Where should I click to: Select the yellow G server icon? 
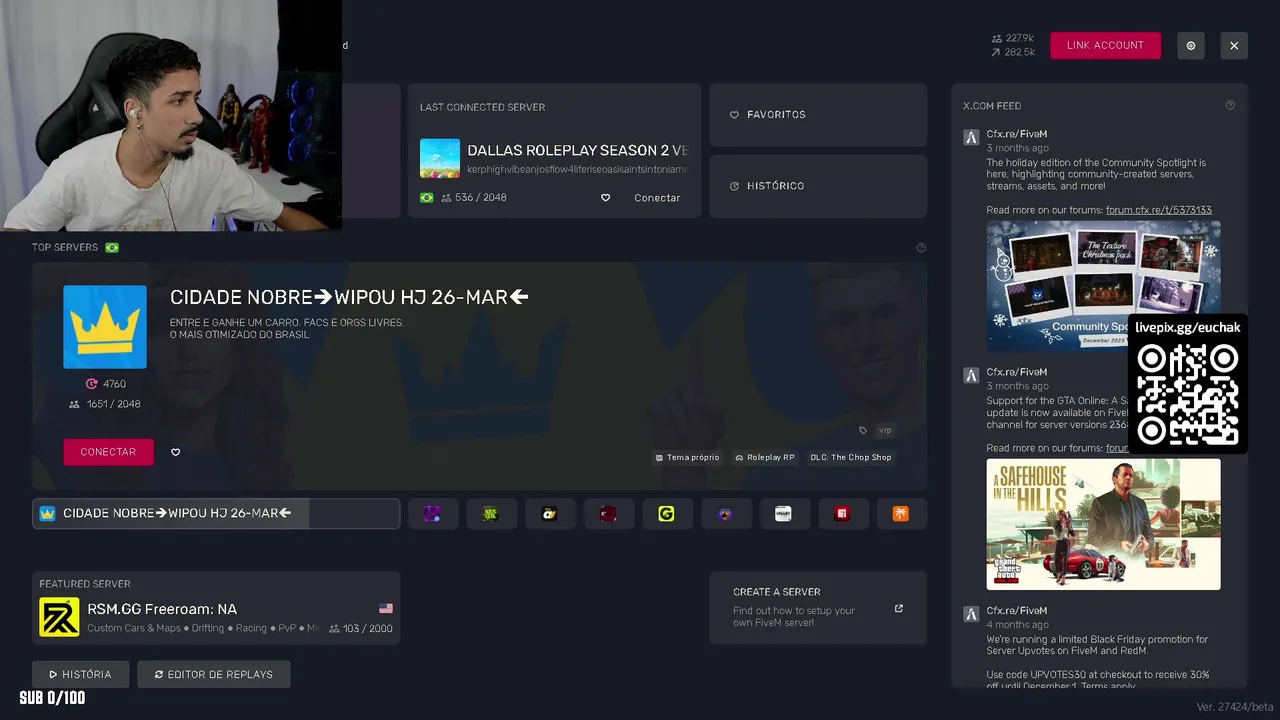pyautogui.click(x=667, y=513)
